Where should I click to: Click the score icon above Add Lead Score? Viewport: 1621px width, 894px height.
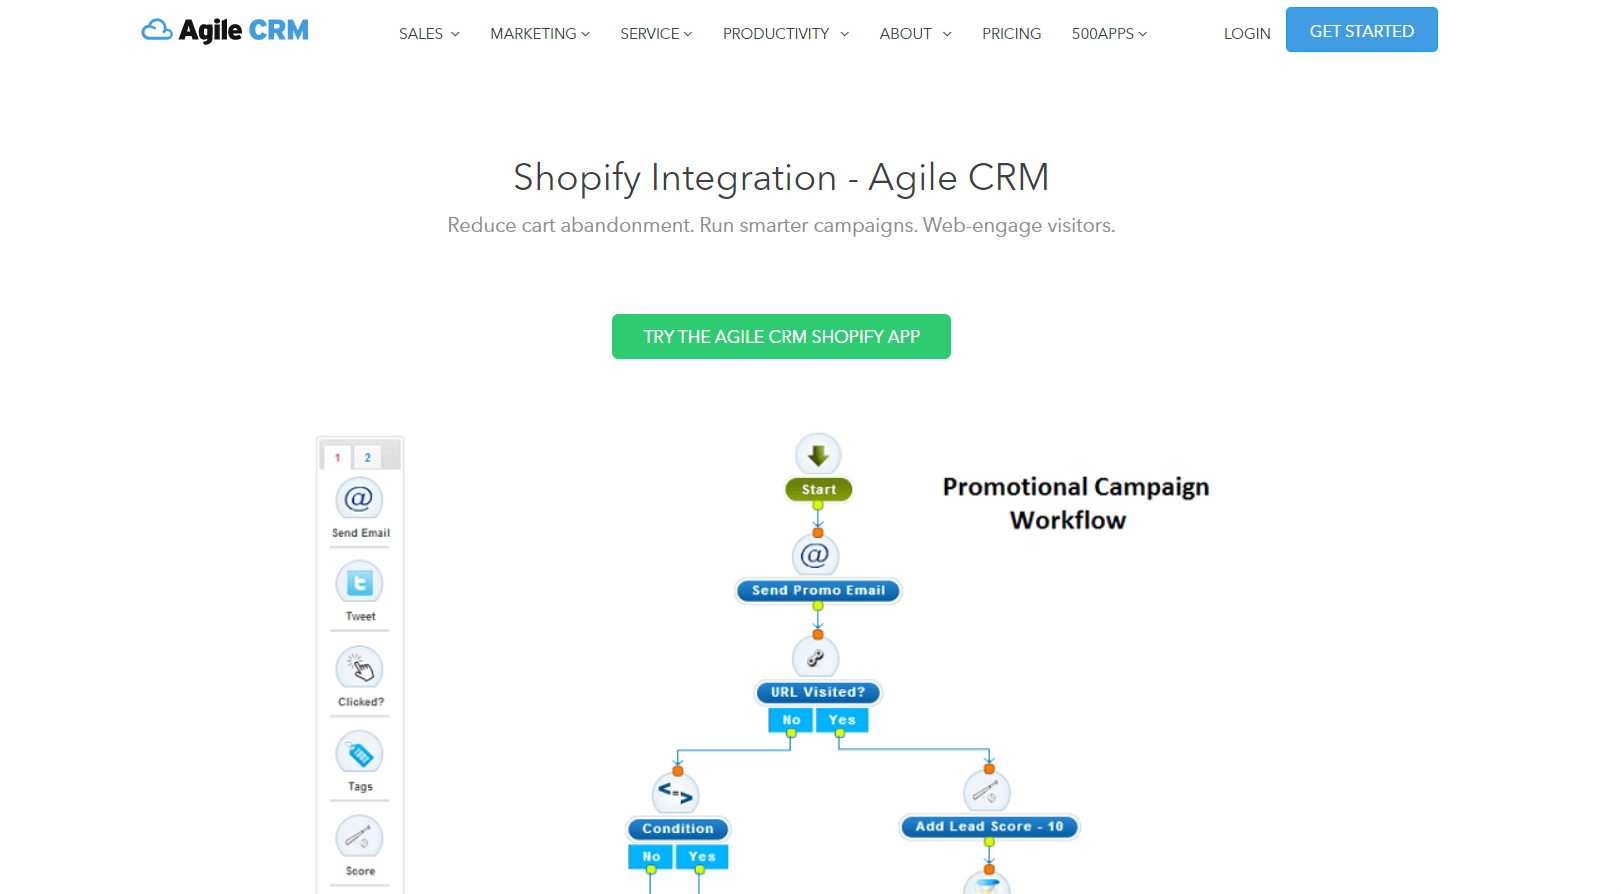coord(986,793)
